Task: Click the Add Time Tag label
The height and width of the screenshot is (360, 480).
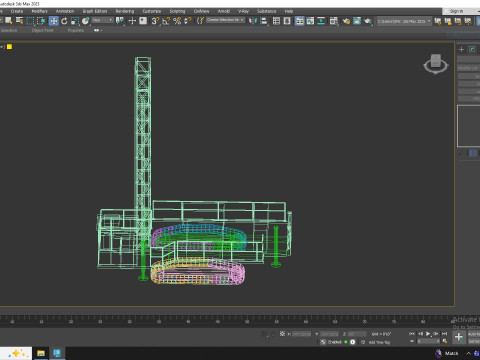Action: (x=379, y=342)
